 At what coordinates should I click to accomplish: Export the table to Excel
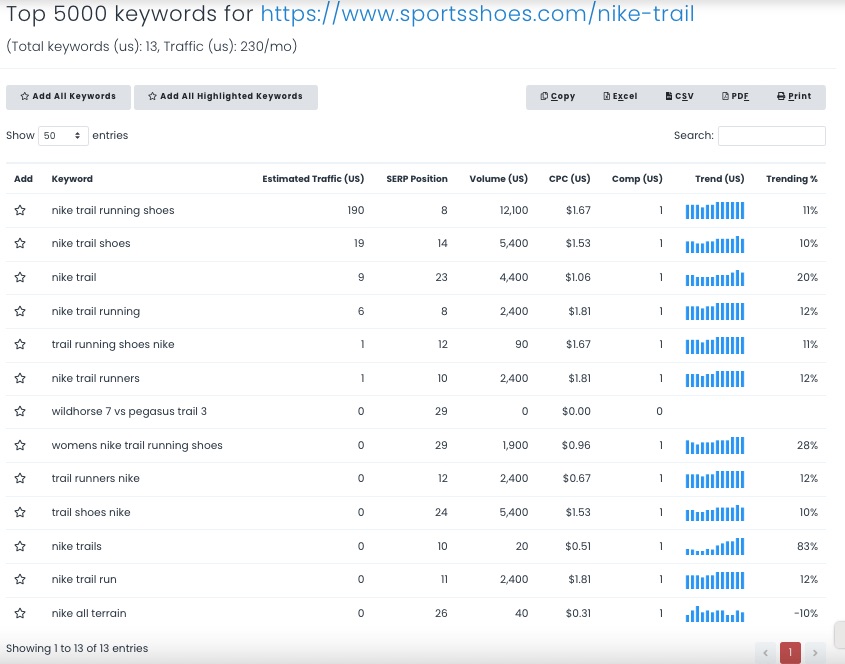point(620,97)
